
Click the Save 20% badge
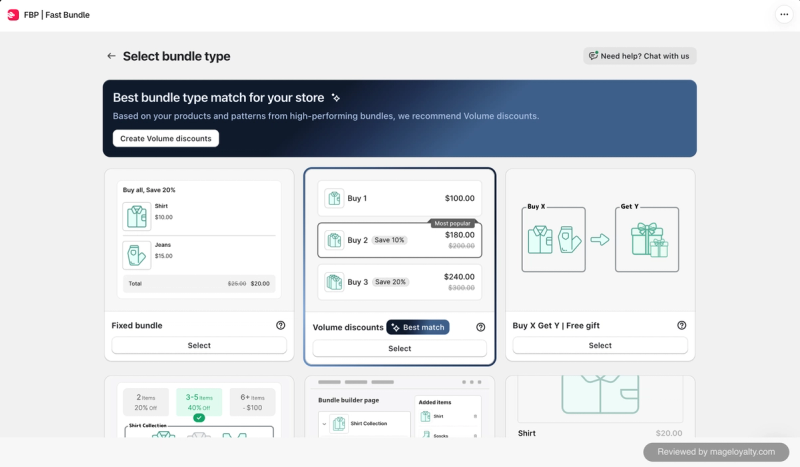(x=390, y=282)
